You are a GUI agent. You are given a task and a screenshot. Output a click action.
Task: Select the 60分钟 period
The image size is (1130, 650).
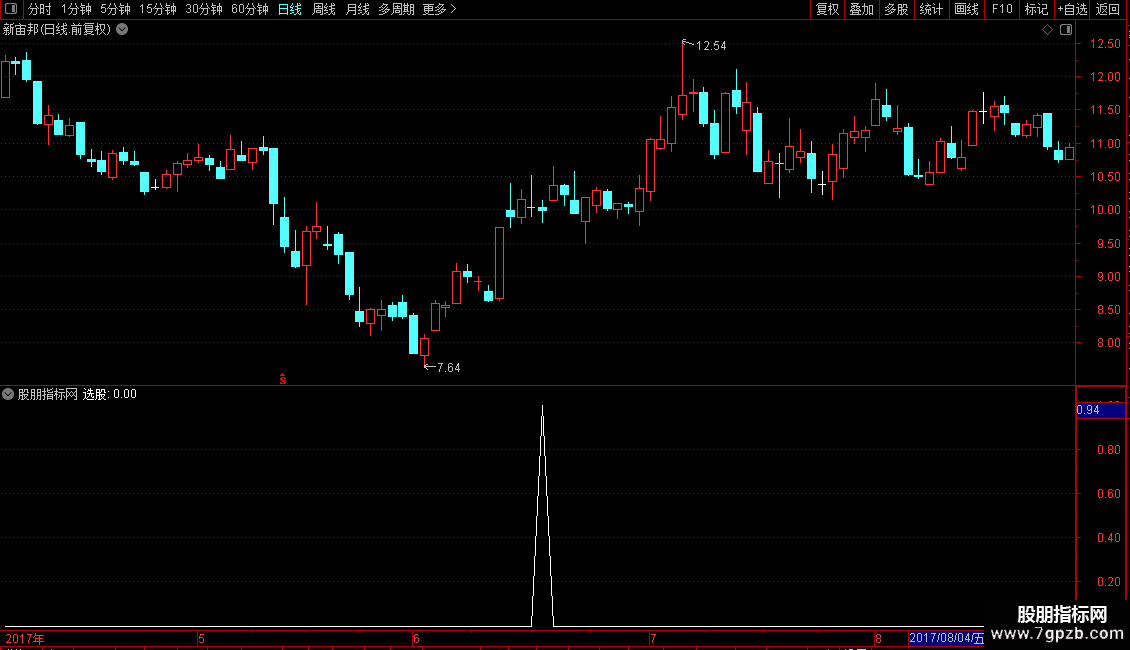249,9
